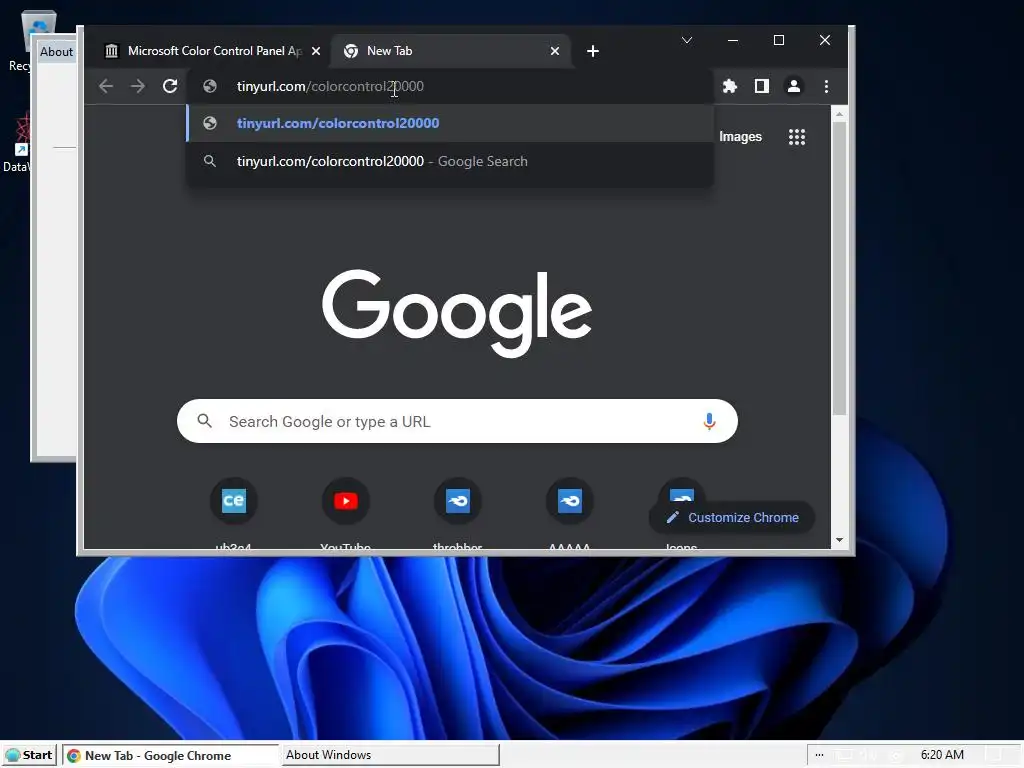Close the Microsoft Color Control Panel tab
1024x768 pixels.
tap(316, 51)
